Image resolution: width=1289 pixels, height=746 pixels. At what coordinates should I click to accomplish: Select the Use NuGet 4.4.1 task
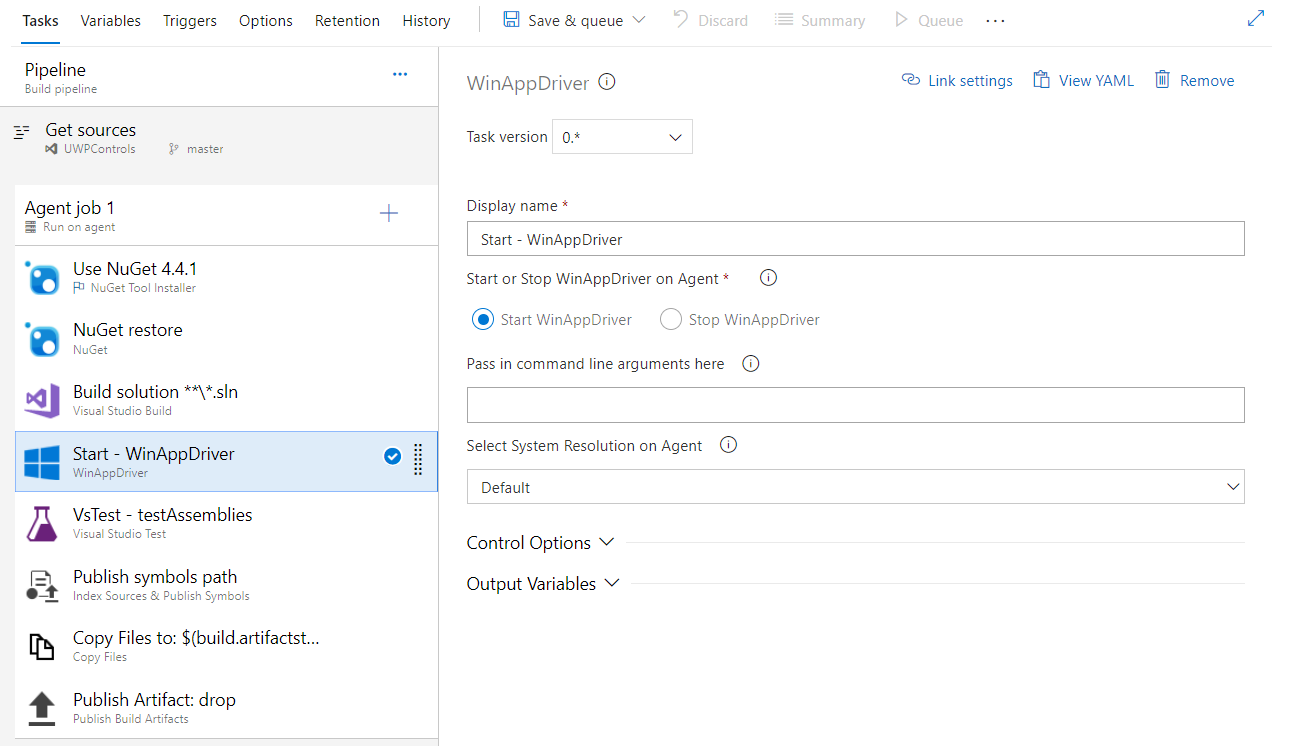pos(227,277)
